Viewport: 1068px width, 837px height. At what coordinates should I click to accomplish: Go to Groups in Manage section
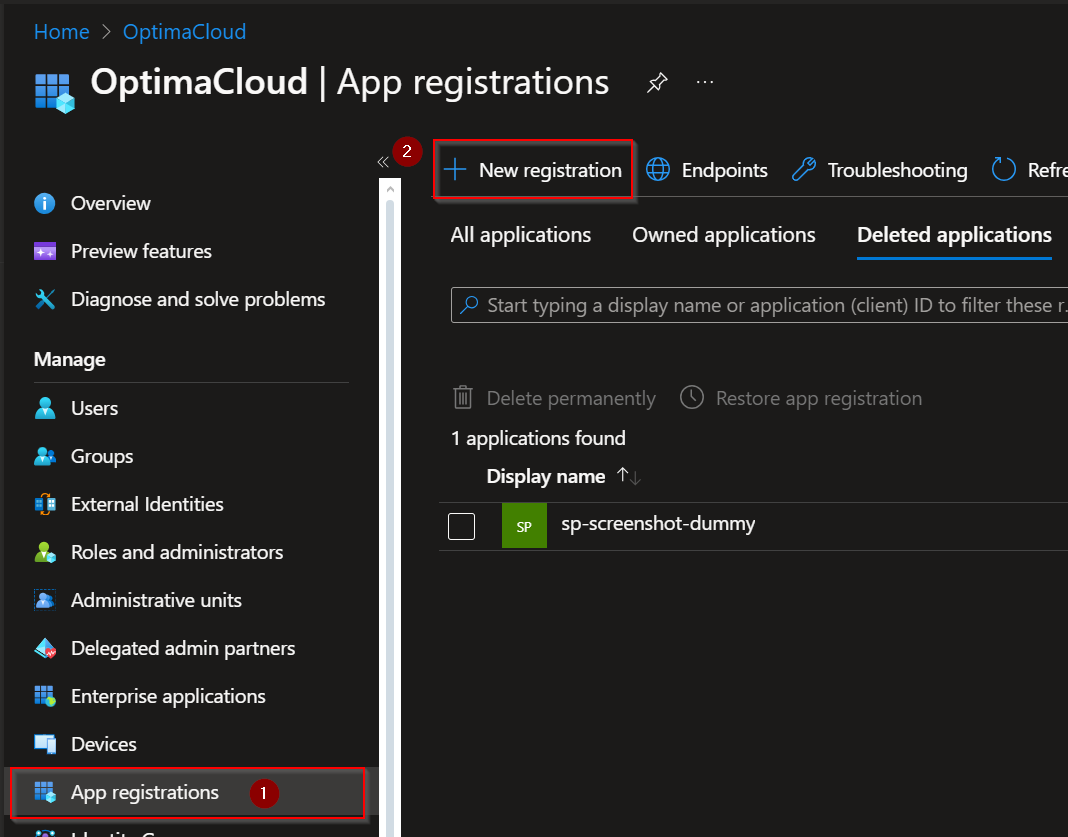(102, 456)
